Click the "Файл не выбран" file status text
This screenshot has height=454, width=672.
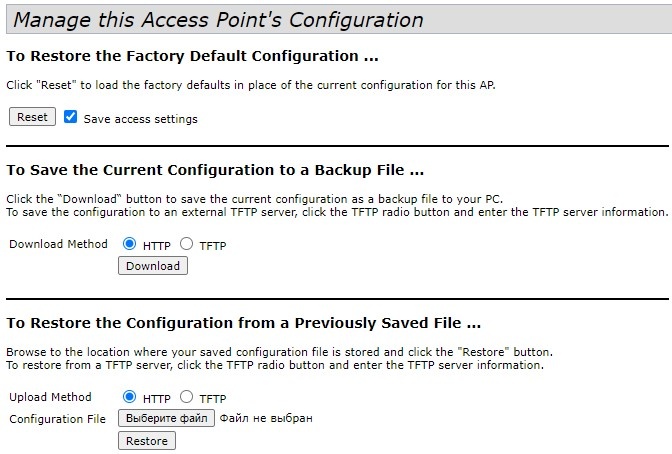266,418
